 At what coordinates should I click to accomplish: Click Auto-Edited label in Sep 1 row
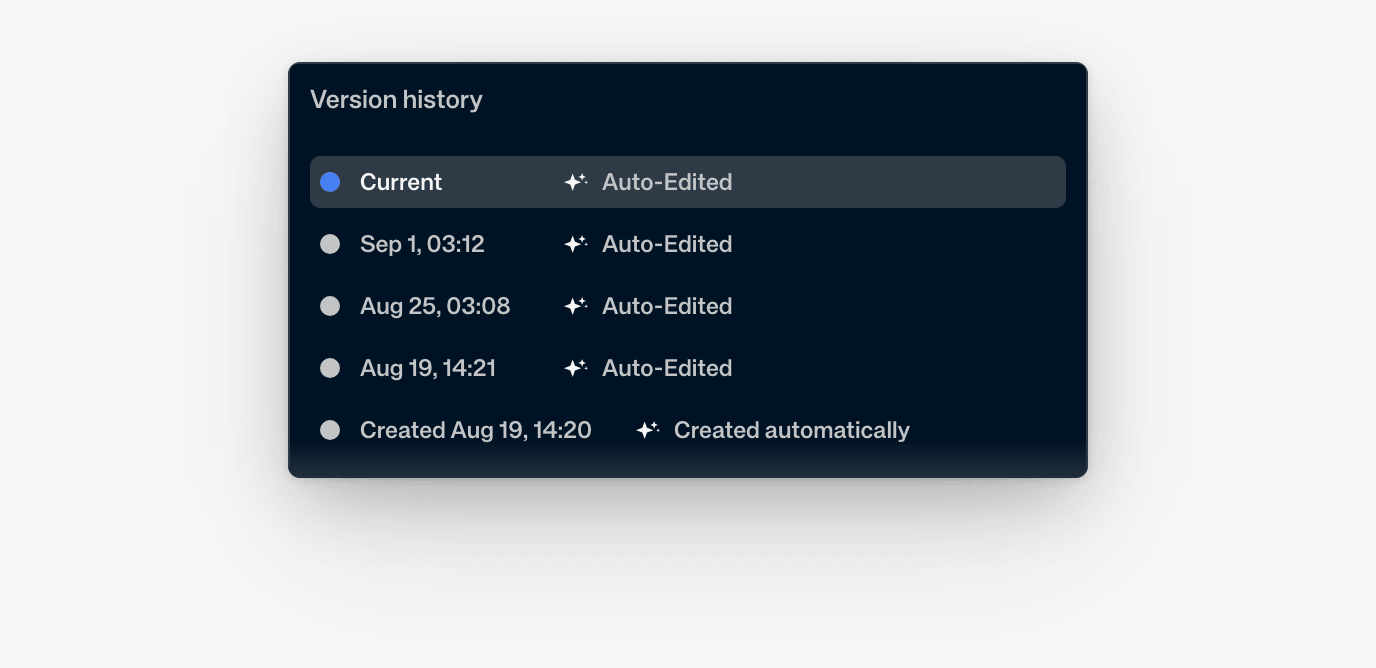667,244
